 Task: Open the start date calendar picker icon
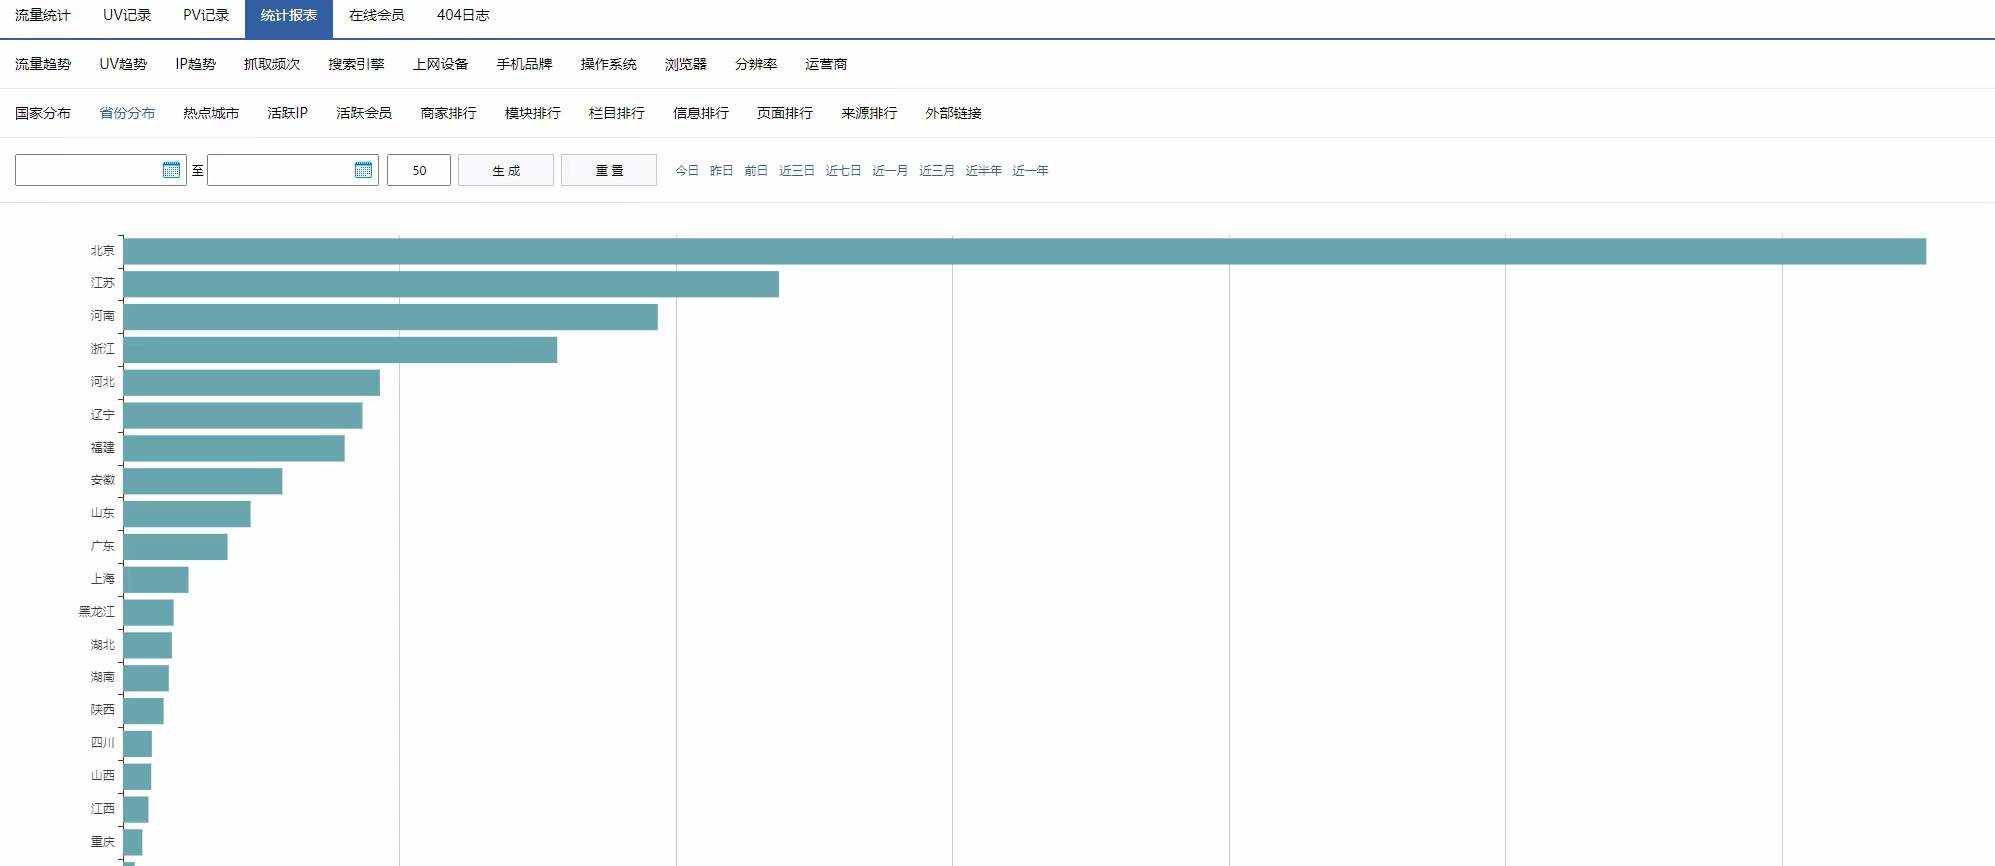[171, 170]
